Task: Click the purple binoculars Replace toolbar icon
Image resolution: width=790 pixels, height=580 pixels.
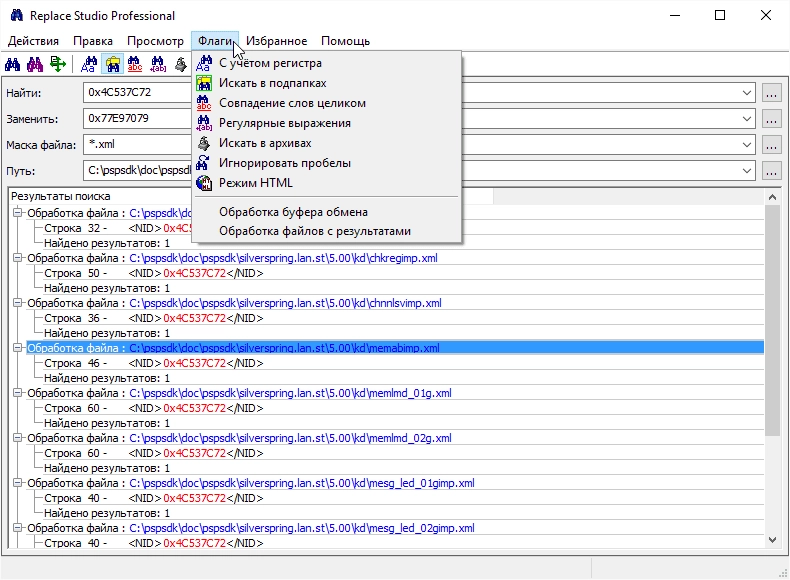Action: (35, 65)
